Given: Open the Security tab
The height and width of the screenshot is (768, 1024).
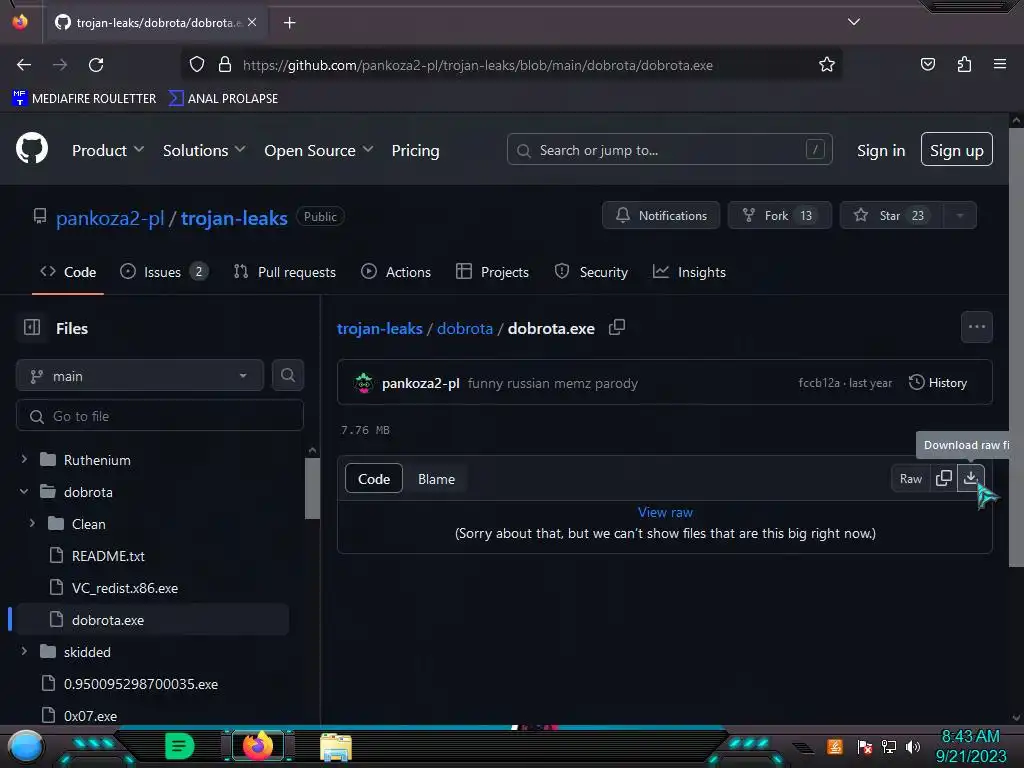Looking at the screenshot, I should click(x=591, y=272).
